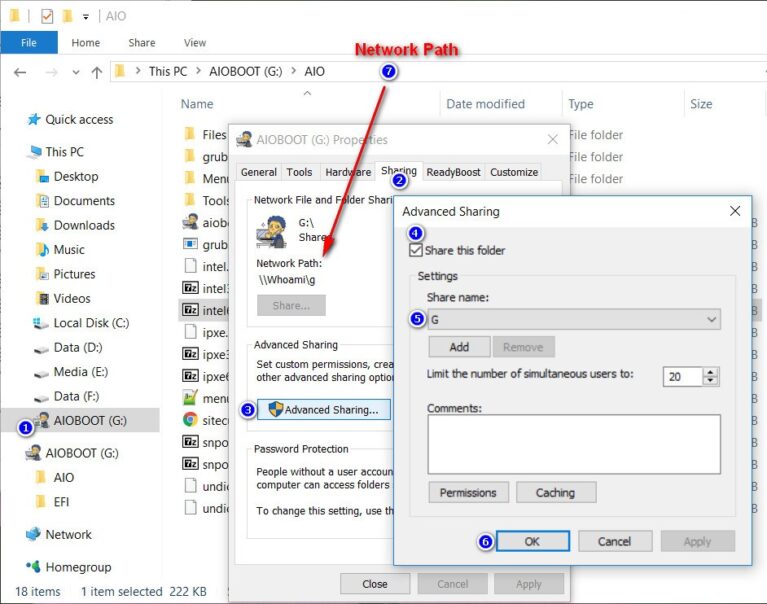The image size is (767, 604).
Task: Click the Add share name button
Action: point(459,347)
